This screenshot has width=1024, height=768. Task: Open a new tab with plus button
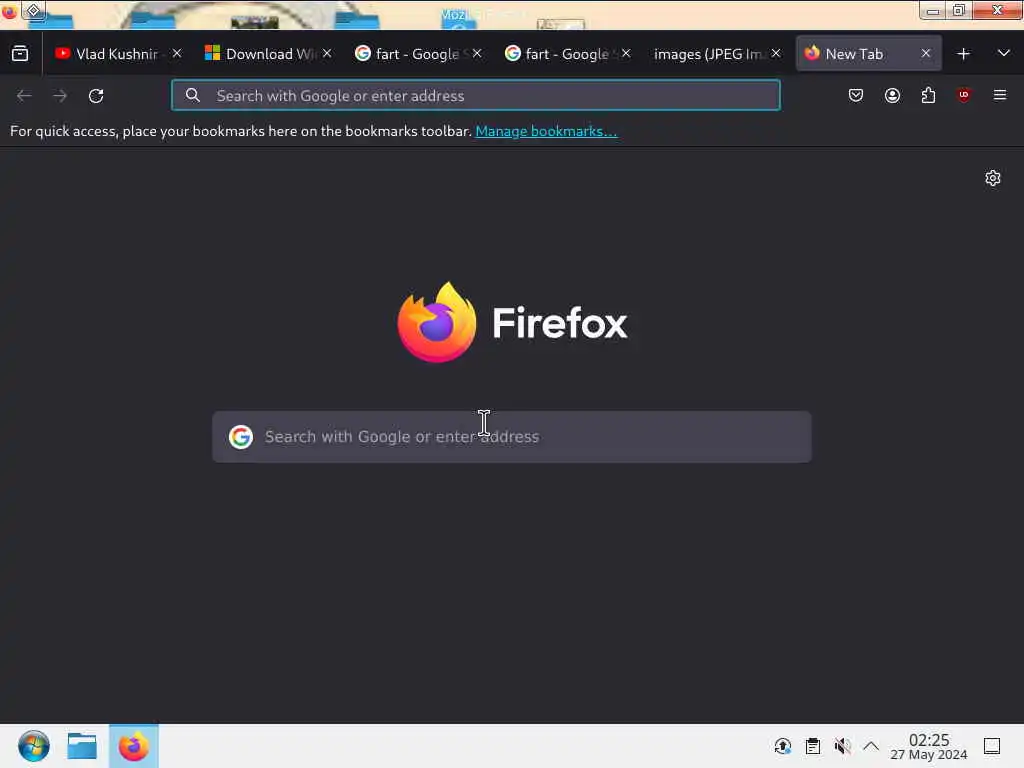(x=963, y=54)
